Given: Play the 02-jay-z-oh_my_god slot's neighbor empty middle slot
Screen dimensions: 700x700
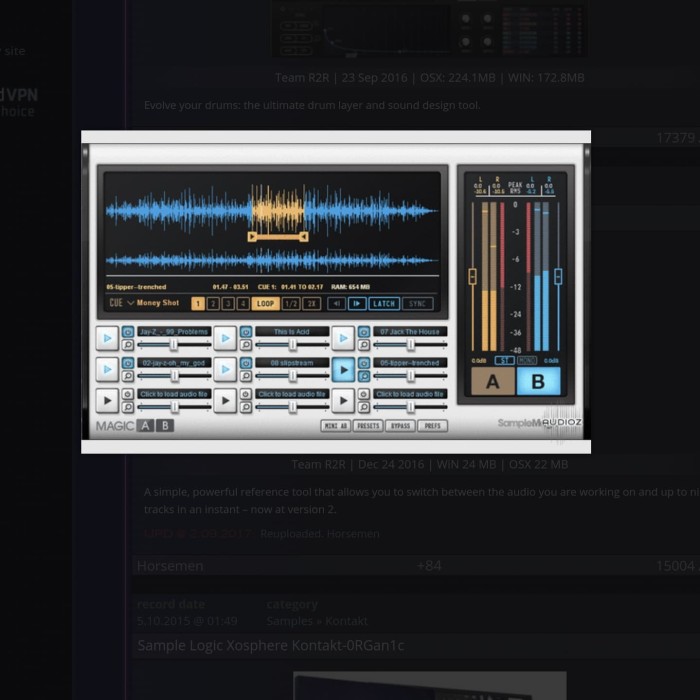Looking at the screenshot, I should [225, 400].
